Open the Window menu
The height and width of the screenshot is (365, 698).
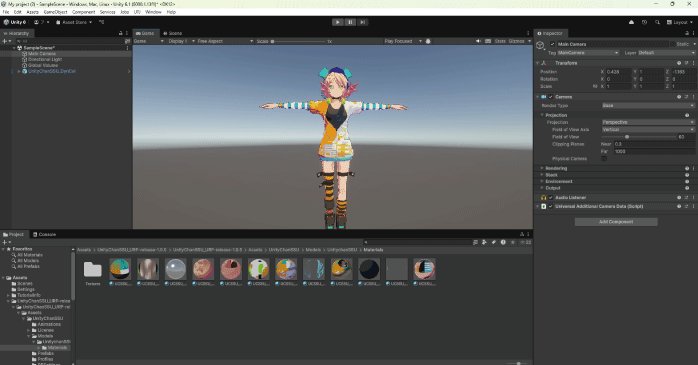(153, 12)
